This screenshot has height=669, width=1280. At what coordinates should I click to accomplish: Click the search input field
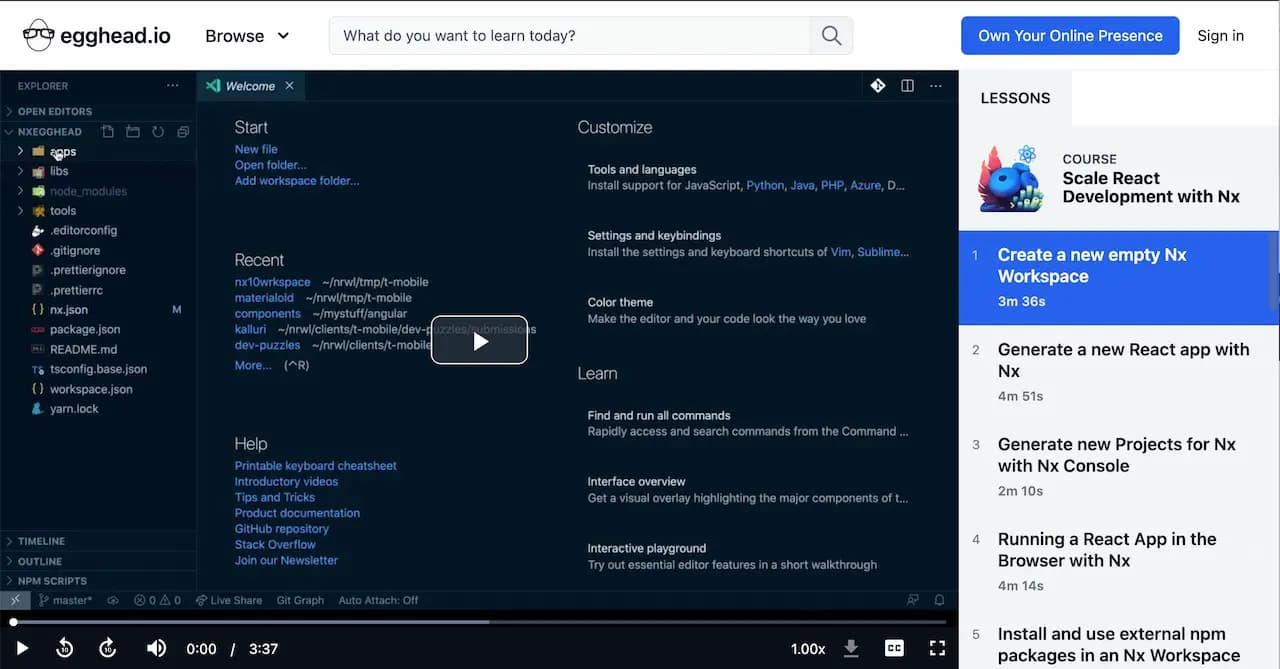[x=570, y=36]
